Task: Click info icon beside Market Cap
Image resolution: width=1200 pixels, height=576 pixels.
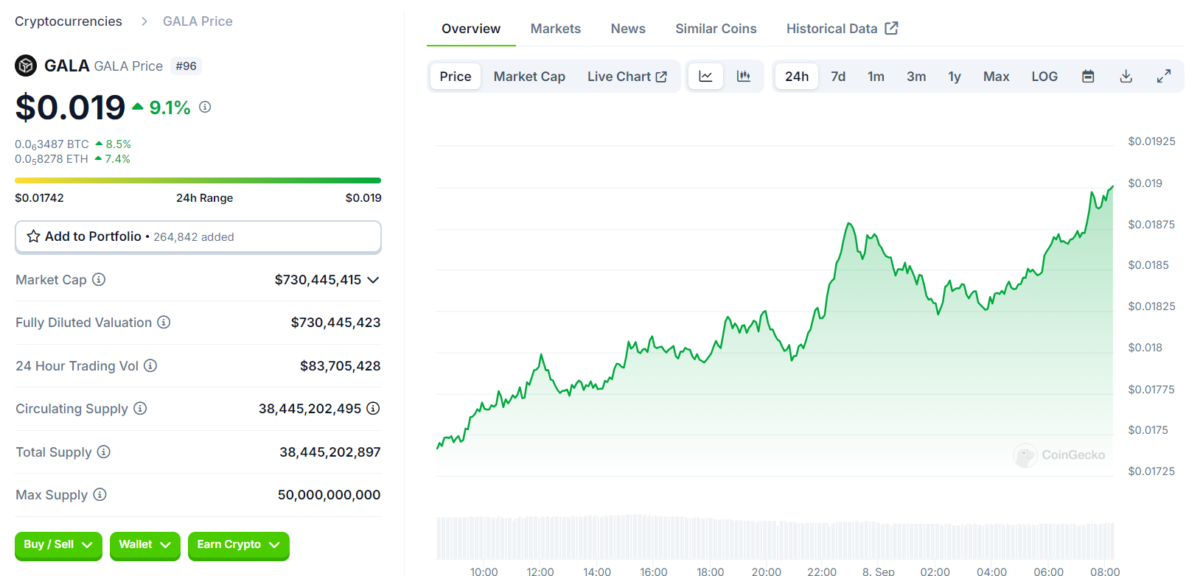Action: (x=99, y=280)
